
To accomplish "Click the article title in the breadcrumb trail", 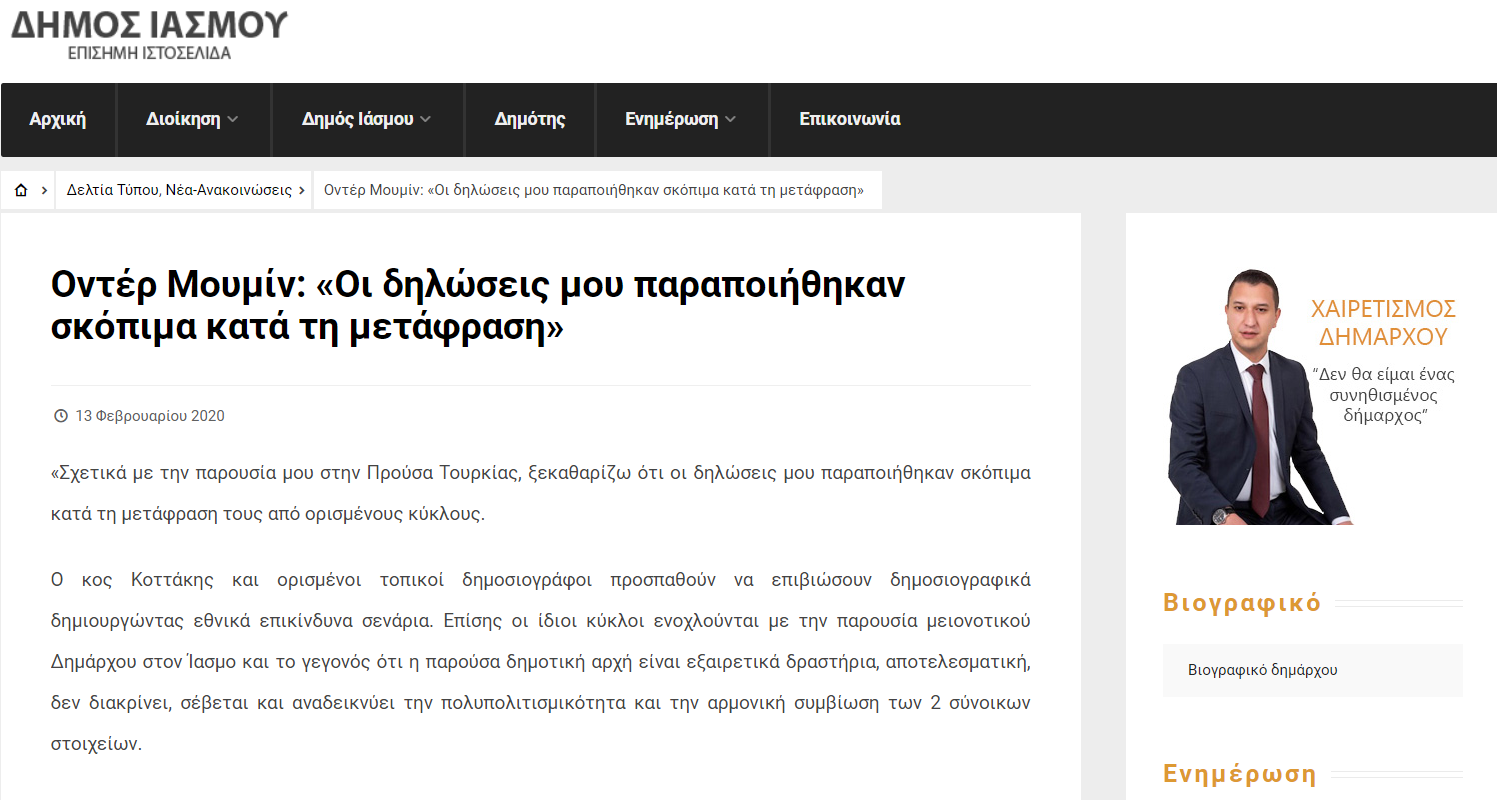I will click(x=594, y=190).
